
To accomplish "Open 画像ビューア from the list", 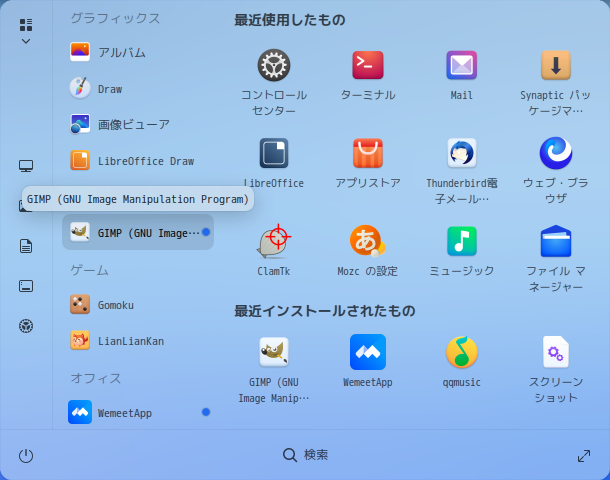I will (138, 124).
